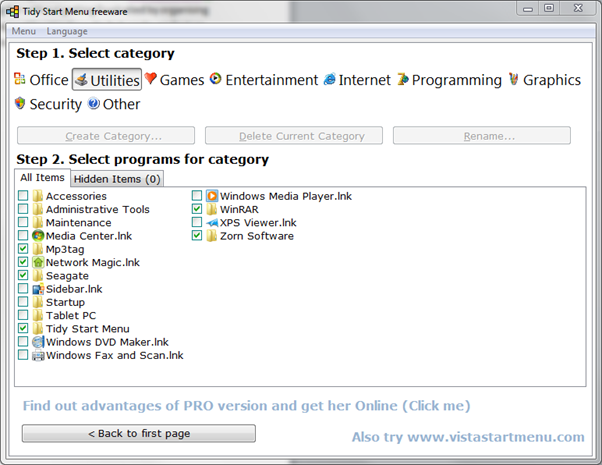Click the Other question-mark icon
The height and width of the screenshot is (465, 602).
pyautogui.click(x=93, y=103)
